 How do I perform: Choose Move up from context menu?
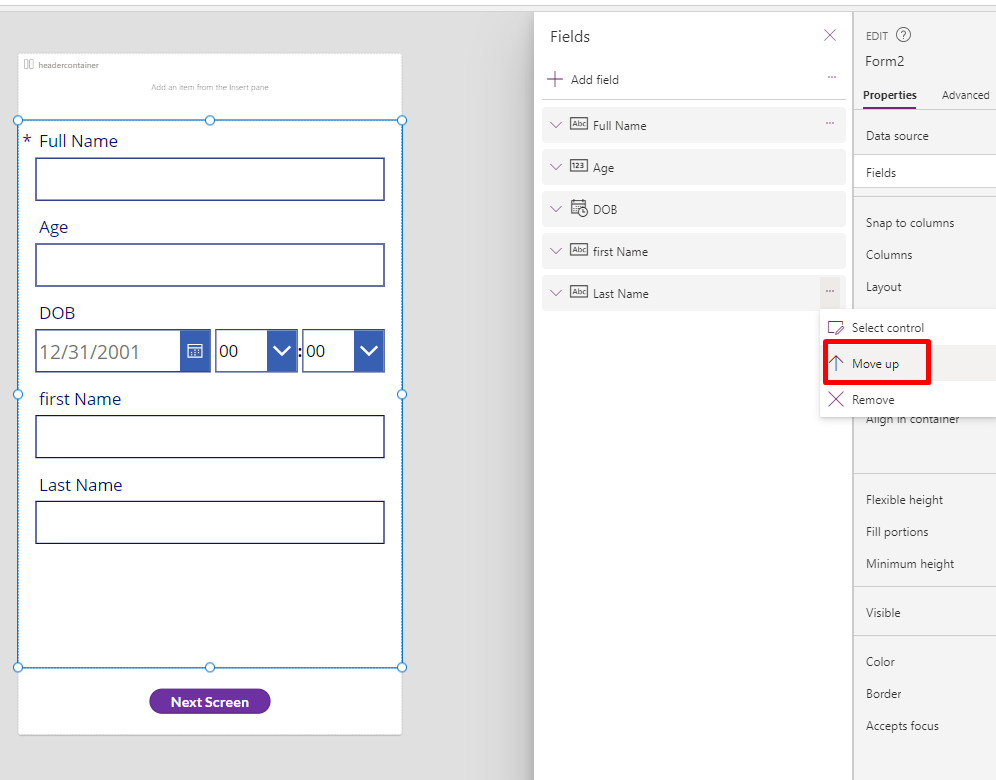(x=908, y=363)
